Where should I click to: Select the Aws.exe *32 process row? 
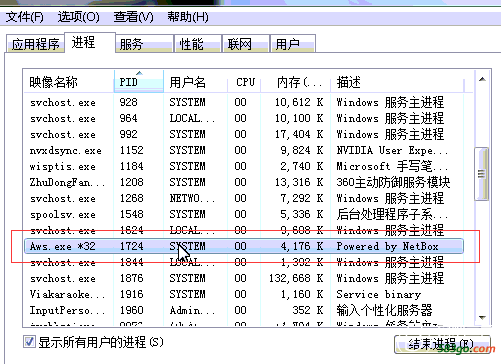pos(244,246)
